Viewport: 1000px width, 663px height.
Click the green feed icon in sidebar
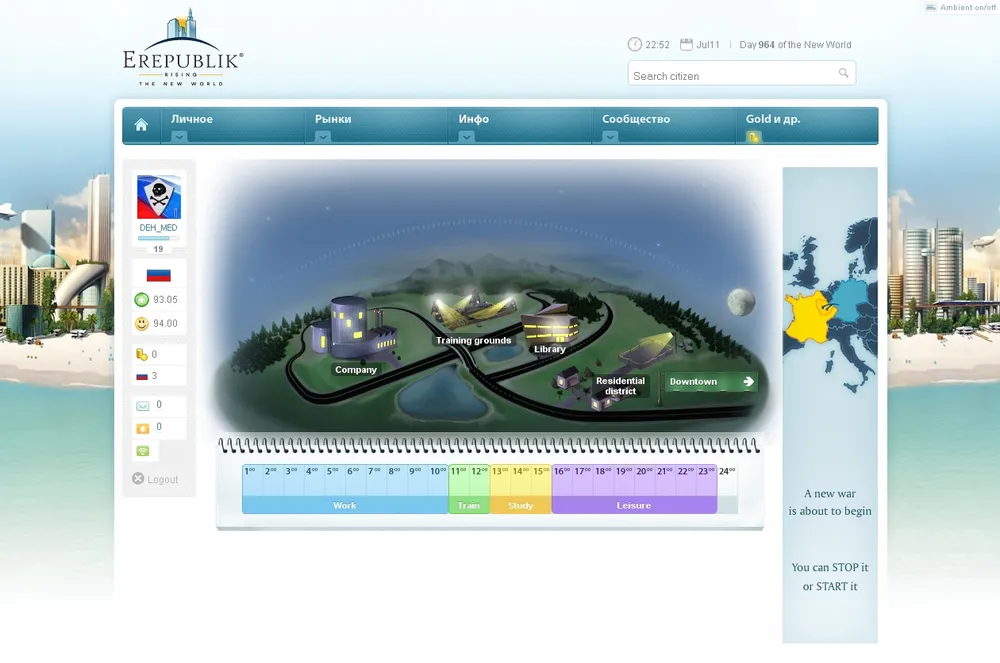point(142,451)
